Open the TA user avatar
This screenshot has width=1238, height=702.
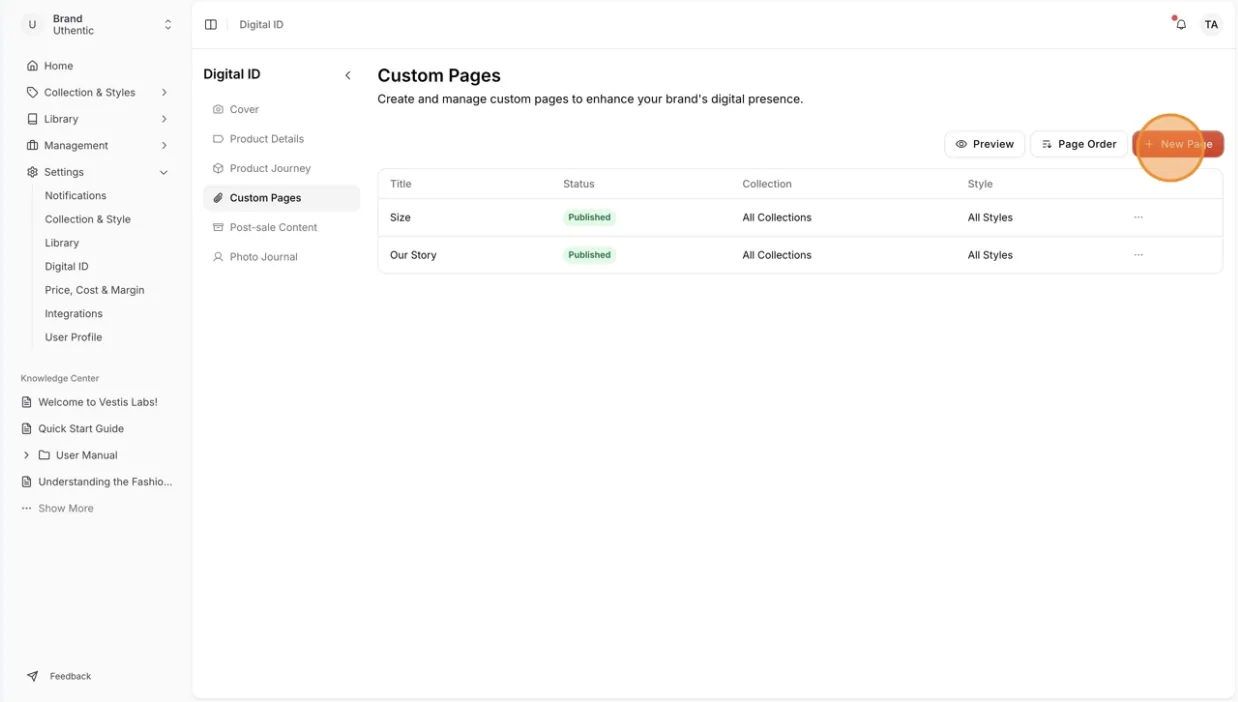[x=1211, y=25]
